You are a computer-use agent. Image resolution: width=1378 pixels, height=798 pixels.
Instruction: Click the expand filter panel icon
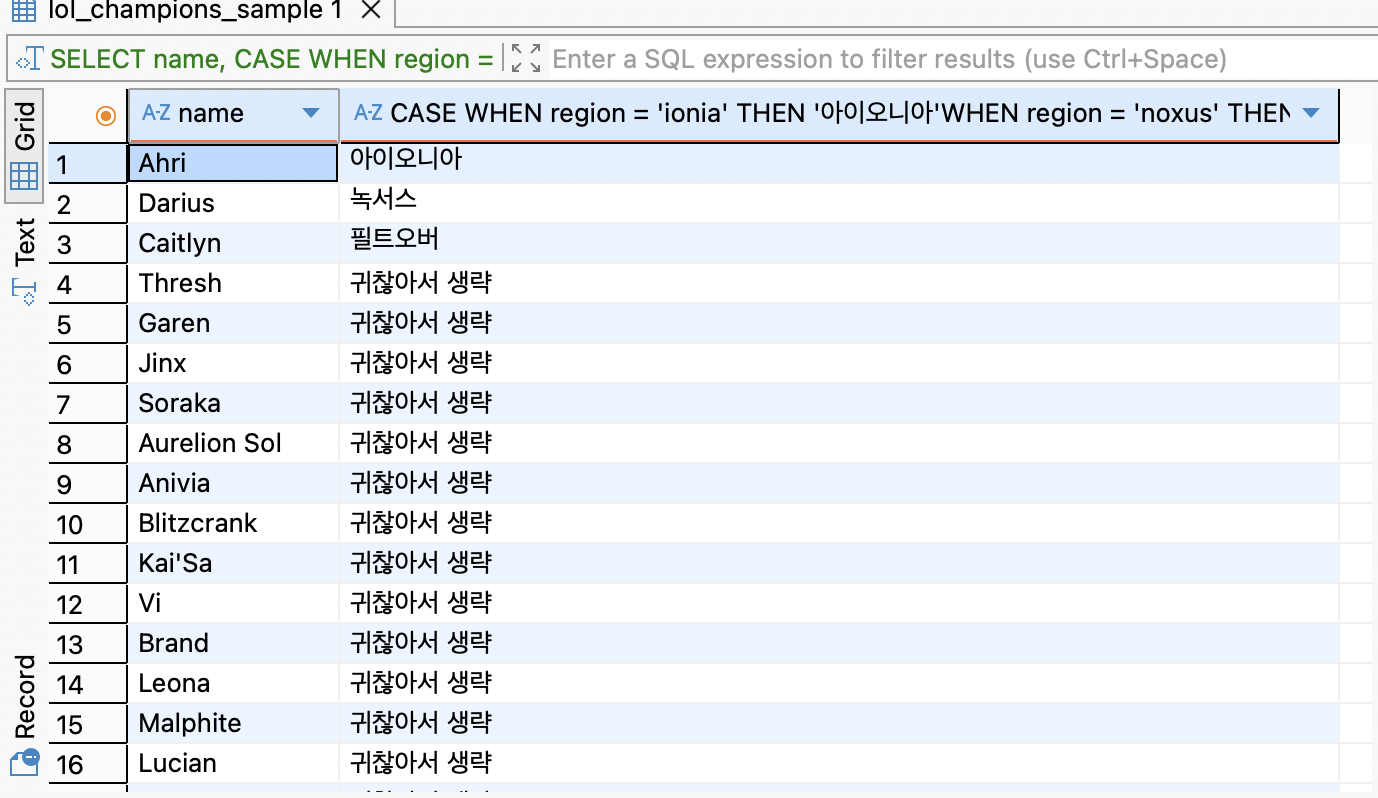(525, 59)
